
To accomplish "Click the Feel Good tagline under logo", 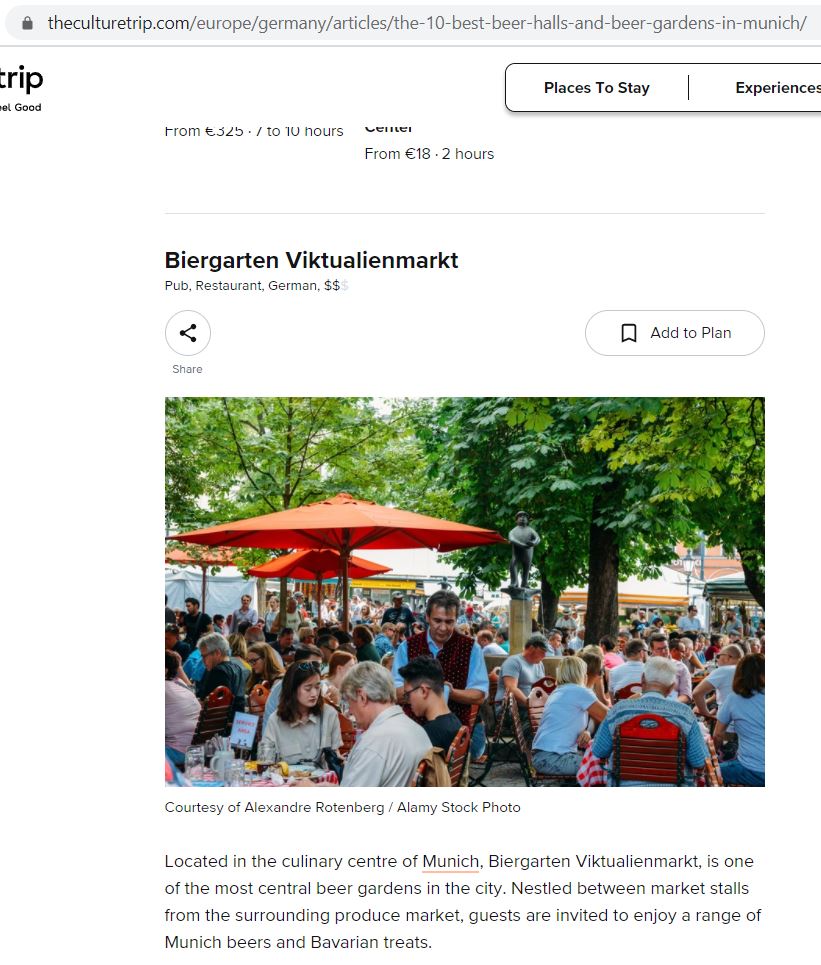I will pyautogui.click(x=21, y=107).
